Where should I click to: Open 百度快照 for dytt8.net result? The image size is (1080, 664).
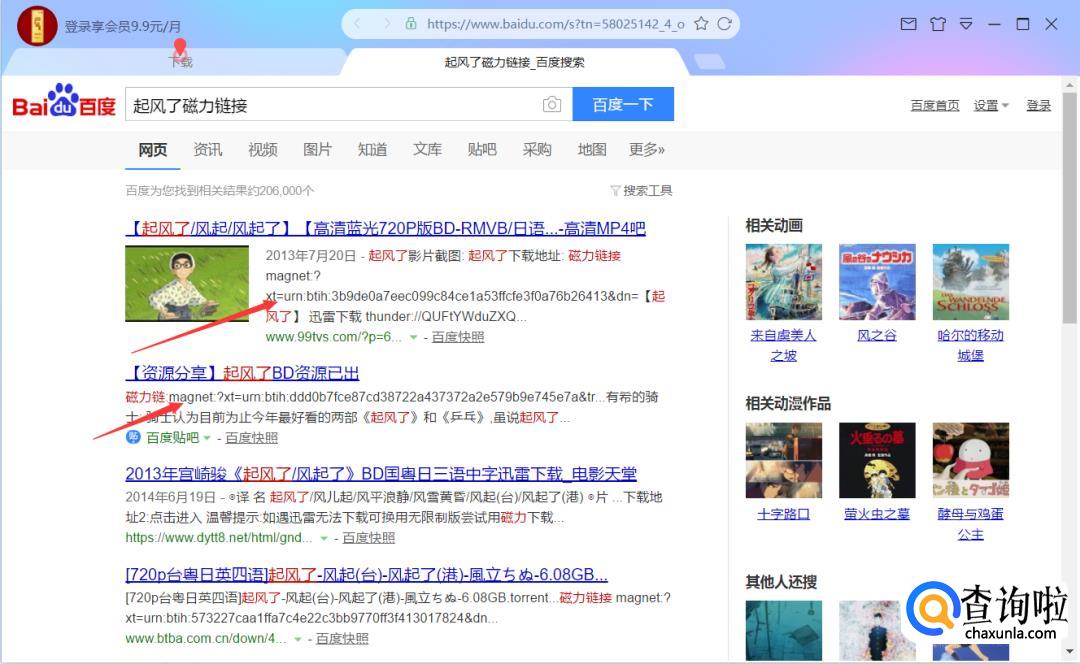point(368,537)
